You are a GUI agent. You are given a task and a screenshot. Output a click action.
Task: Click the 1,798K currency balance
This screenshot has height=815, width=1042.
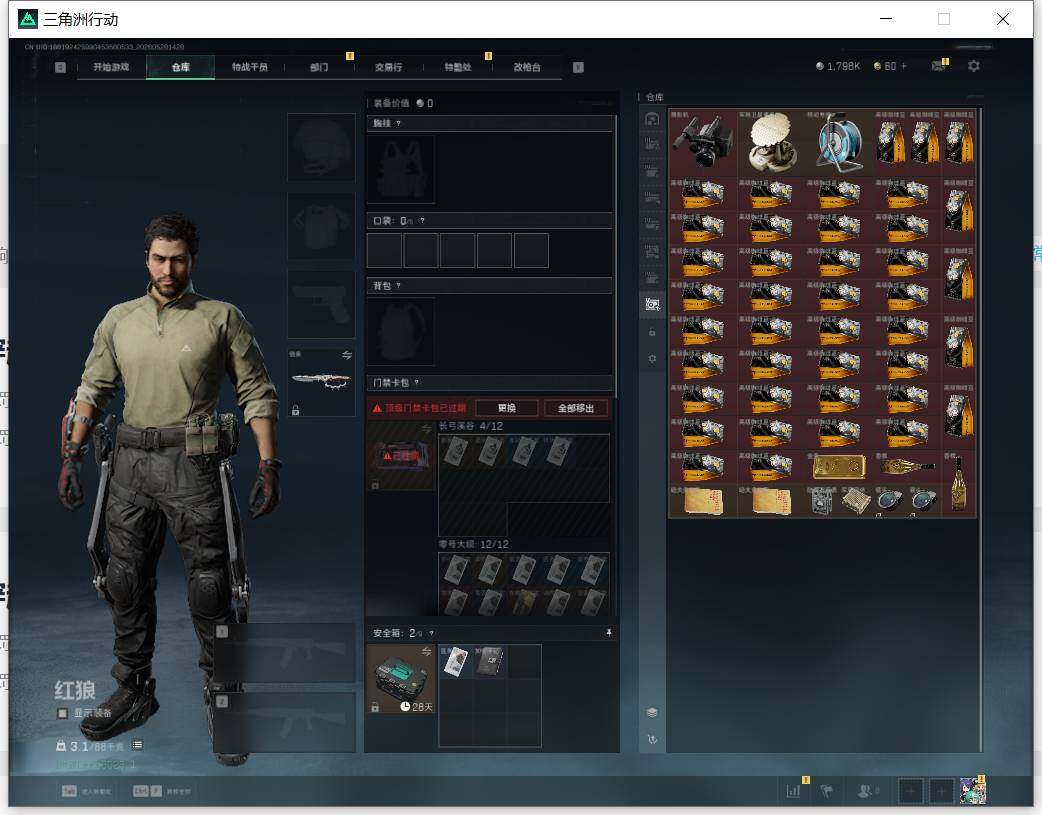pos(838,66)
